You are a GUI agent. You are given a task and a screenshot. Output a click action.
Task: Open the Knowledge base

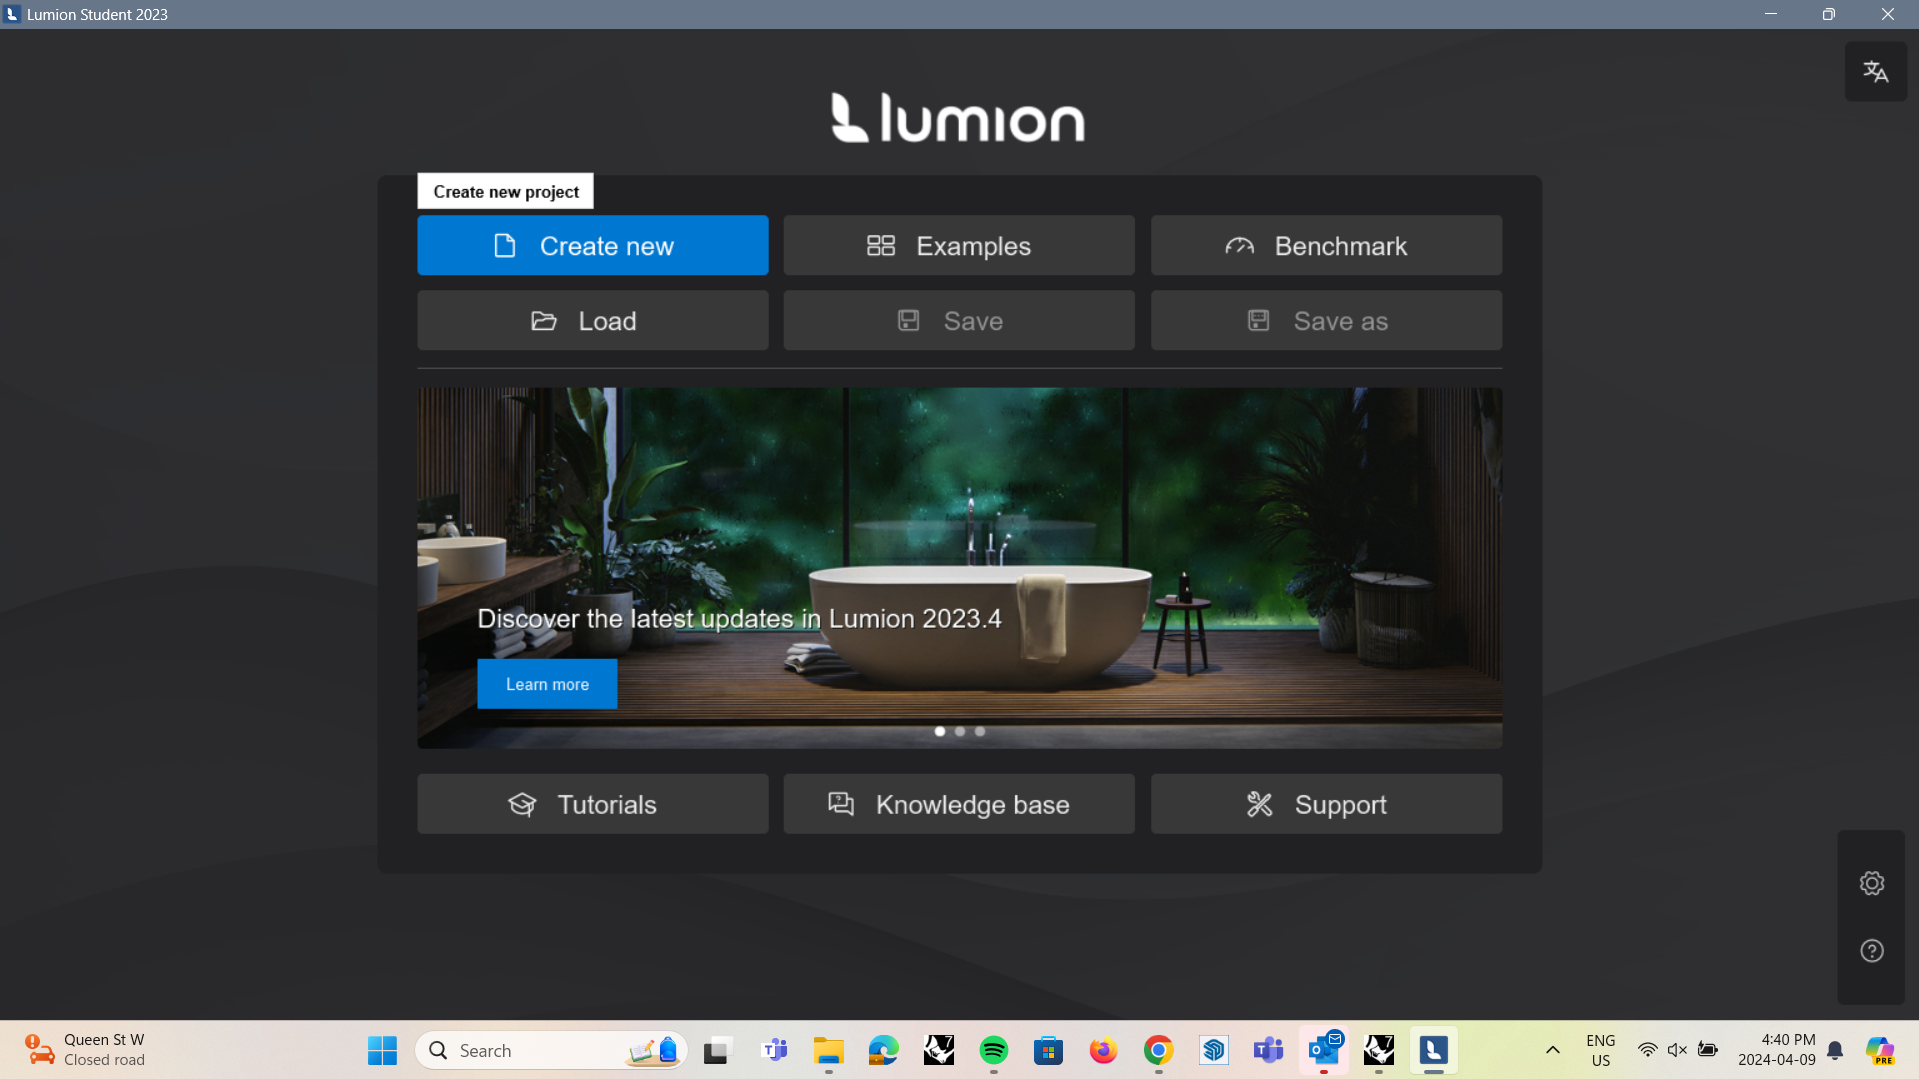click(958, 804)
